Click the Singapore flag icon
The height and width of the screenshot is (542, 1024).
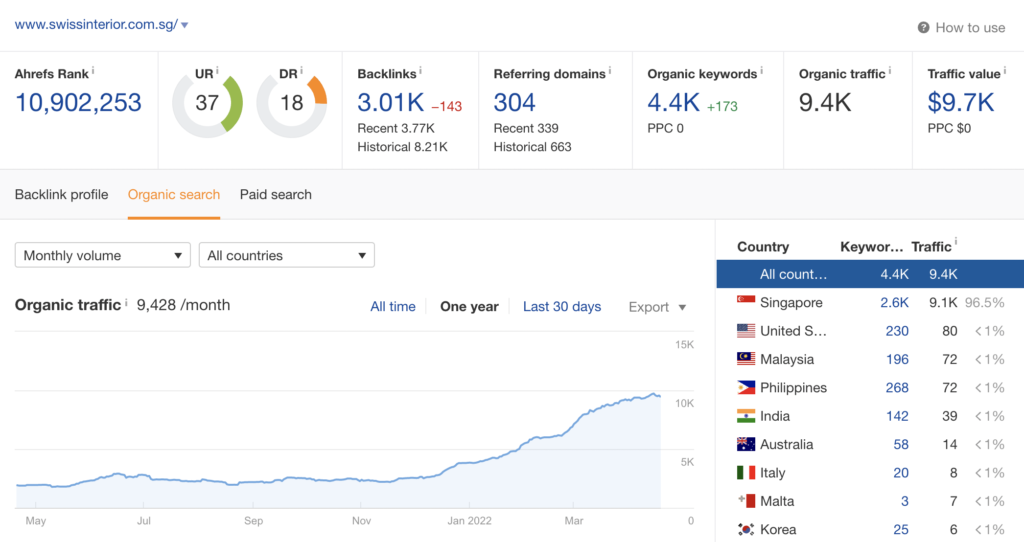(x=746, y=302)
